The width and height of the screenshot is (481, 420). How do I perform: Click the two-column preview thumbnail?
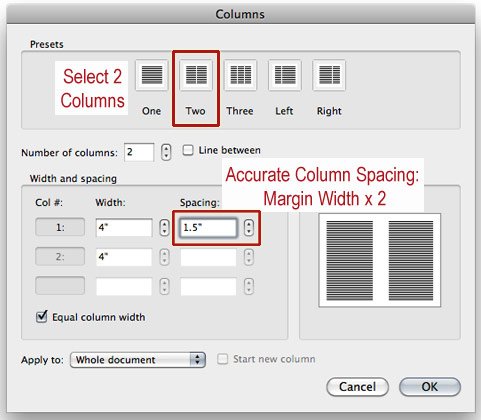tap(380, 260)
